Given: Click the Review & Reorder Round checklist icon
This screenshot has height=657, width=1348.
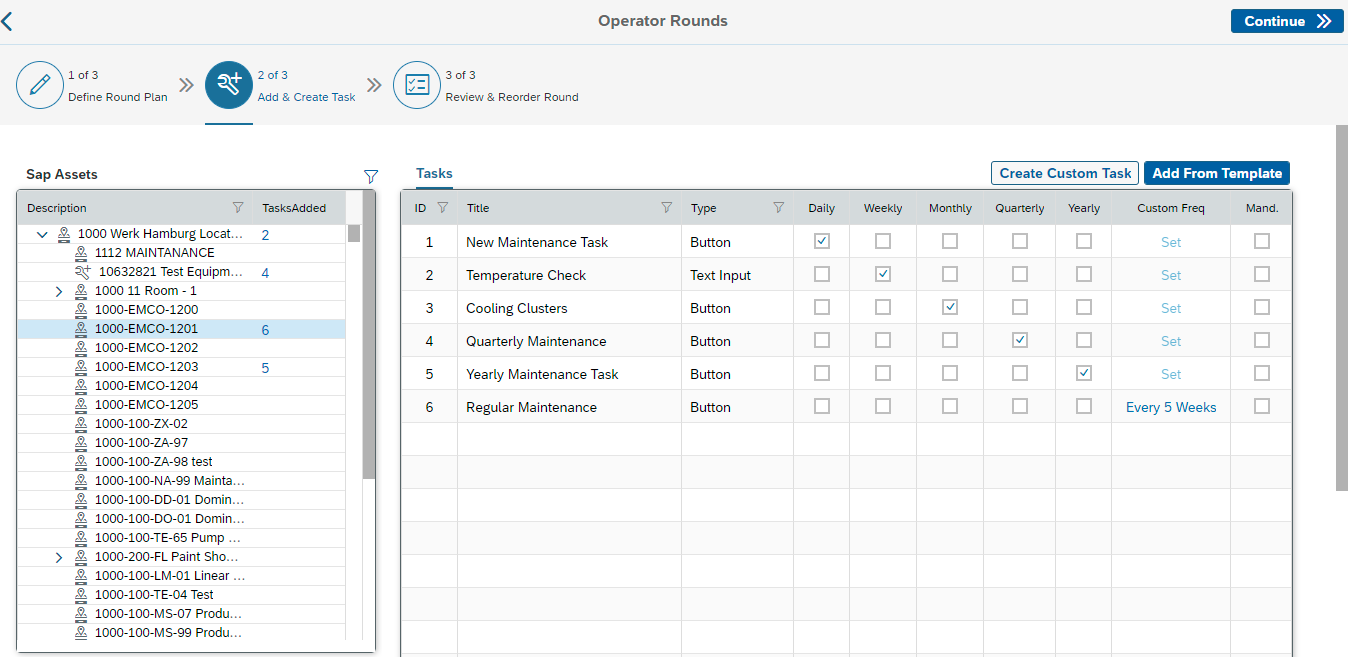Looking at the screenshot, I should (417, 86).
